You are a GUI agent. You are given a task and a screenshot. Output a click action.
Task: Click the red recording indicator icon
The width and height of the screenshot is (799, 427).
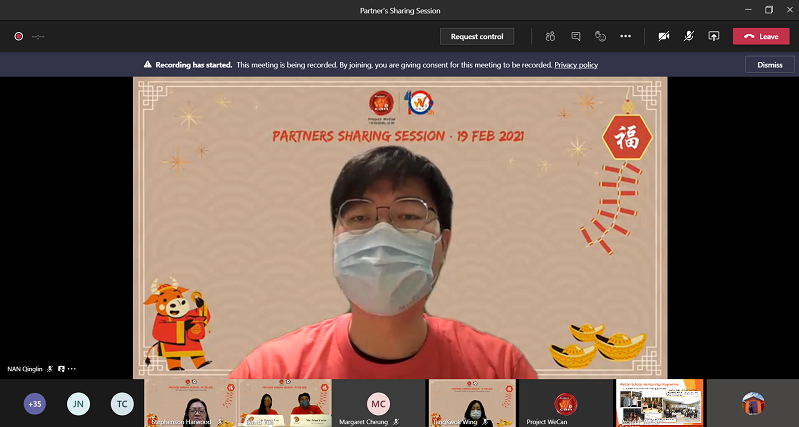pyautogui.click(x=19, y=37)
